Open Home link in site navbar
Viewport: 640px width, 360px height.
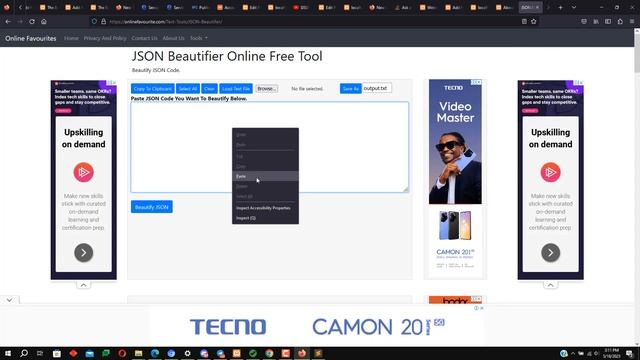pyautogui.click(x=71, y=38)
